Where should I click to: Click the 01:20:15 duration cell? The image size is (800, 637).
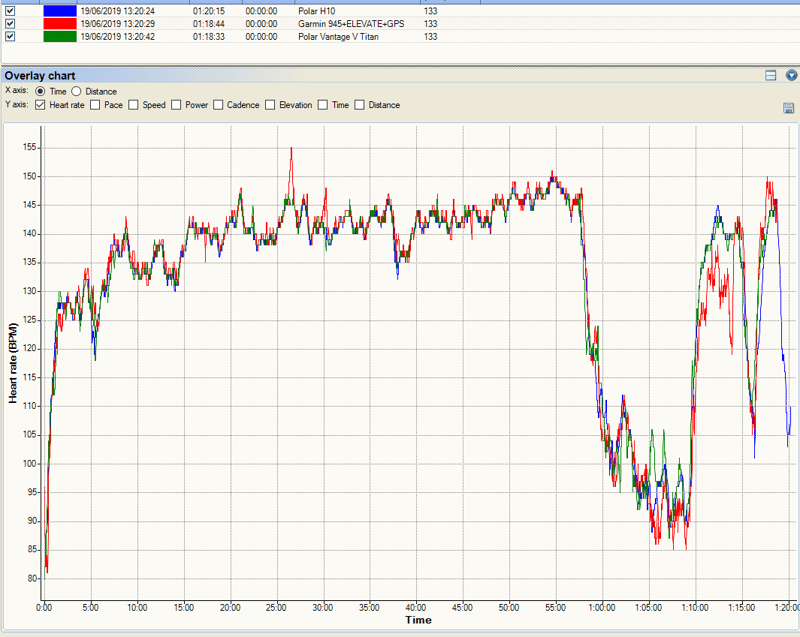[x=209, y=11]
